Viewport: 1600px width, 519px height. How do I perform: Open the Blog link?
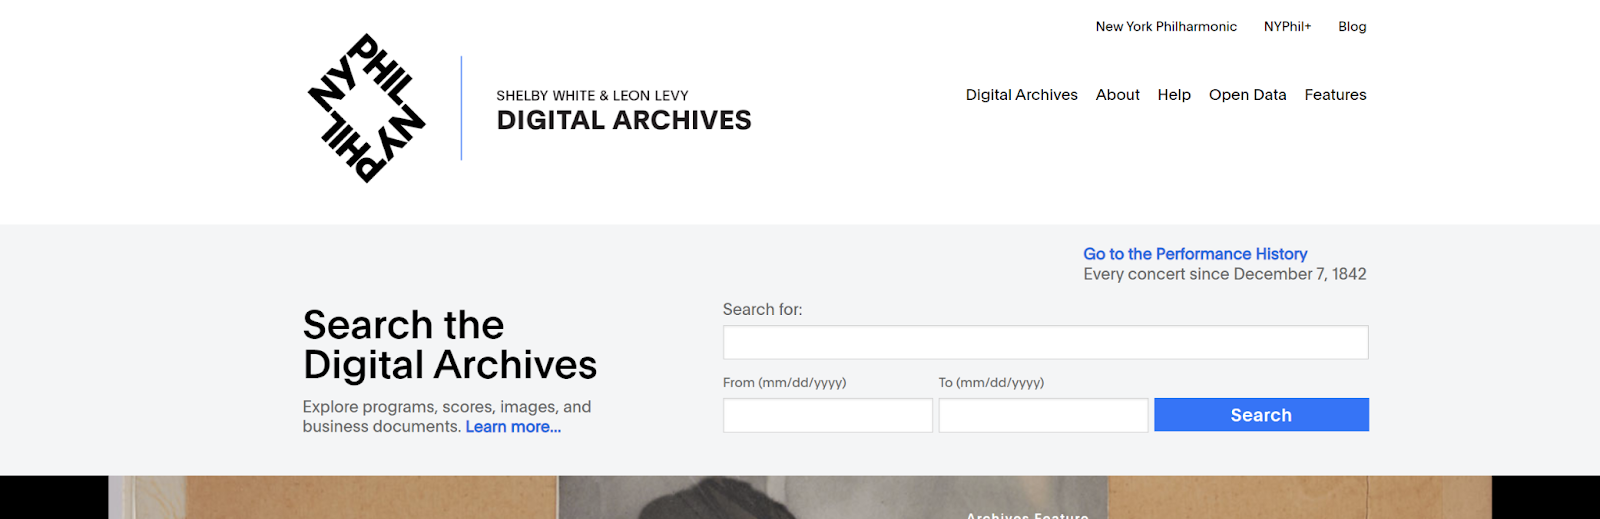(1352, 27)
